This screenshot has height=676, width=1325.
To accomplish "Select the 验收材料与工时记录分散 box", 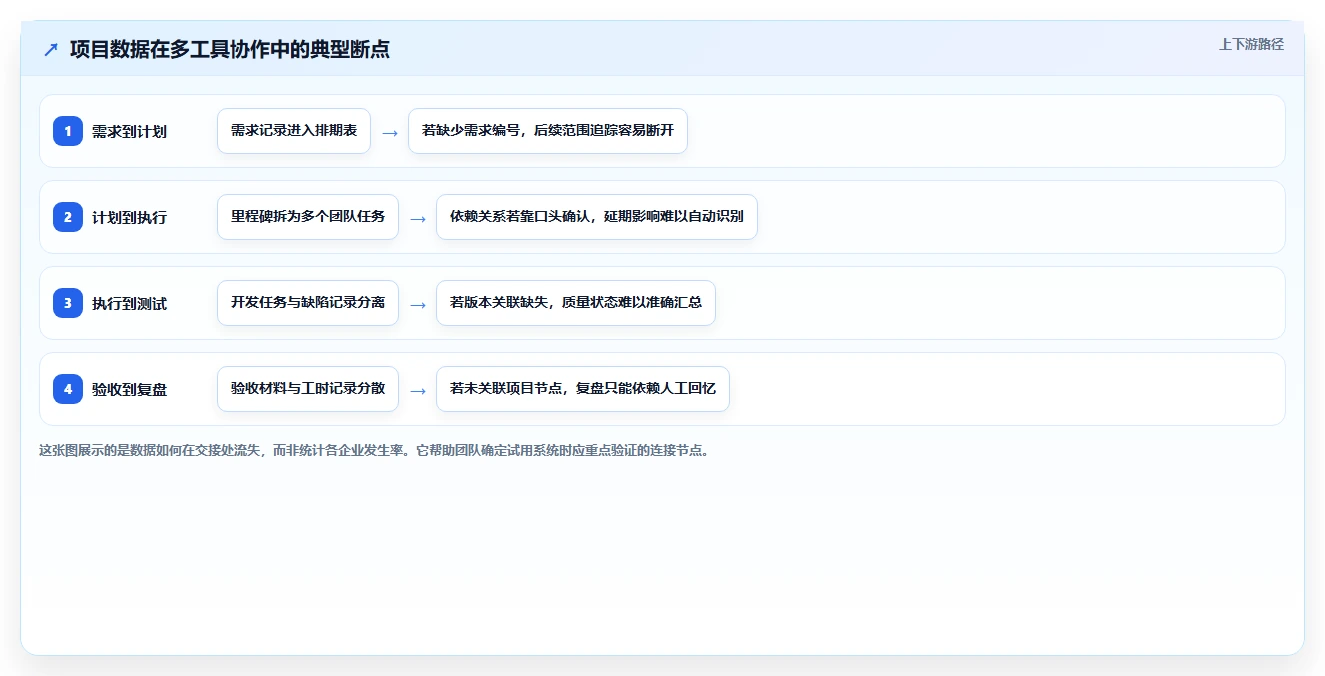I will (x=308, y=389).
